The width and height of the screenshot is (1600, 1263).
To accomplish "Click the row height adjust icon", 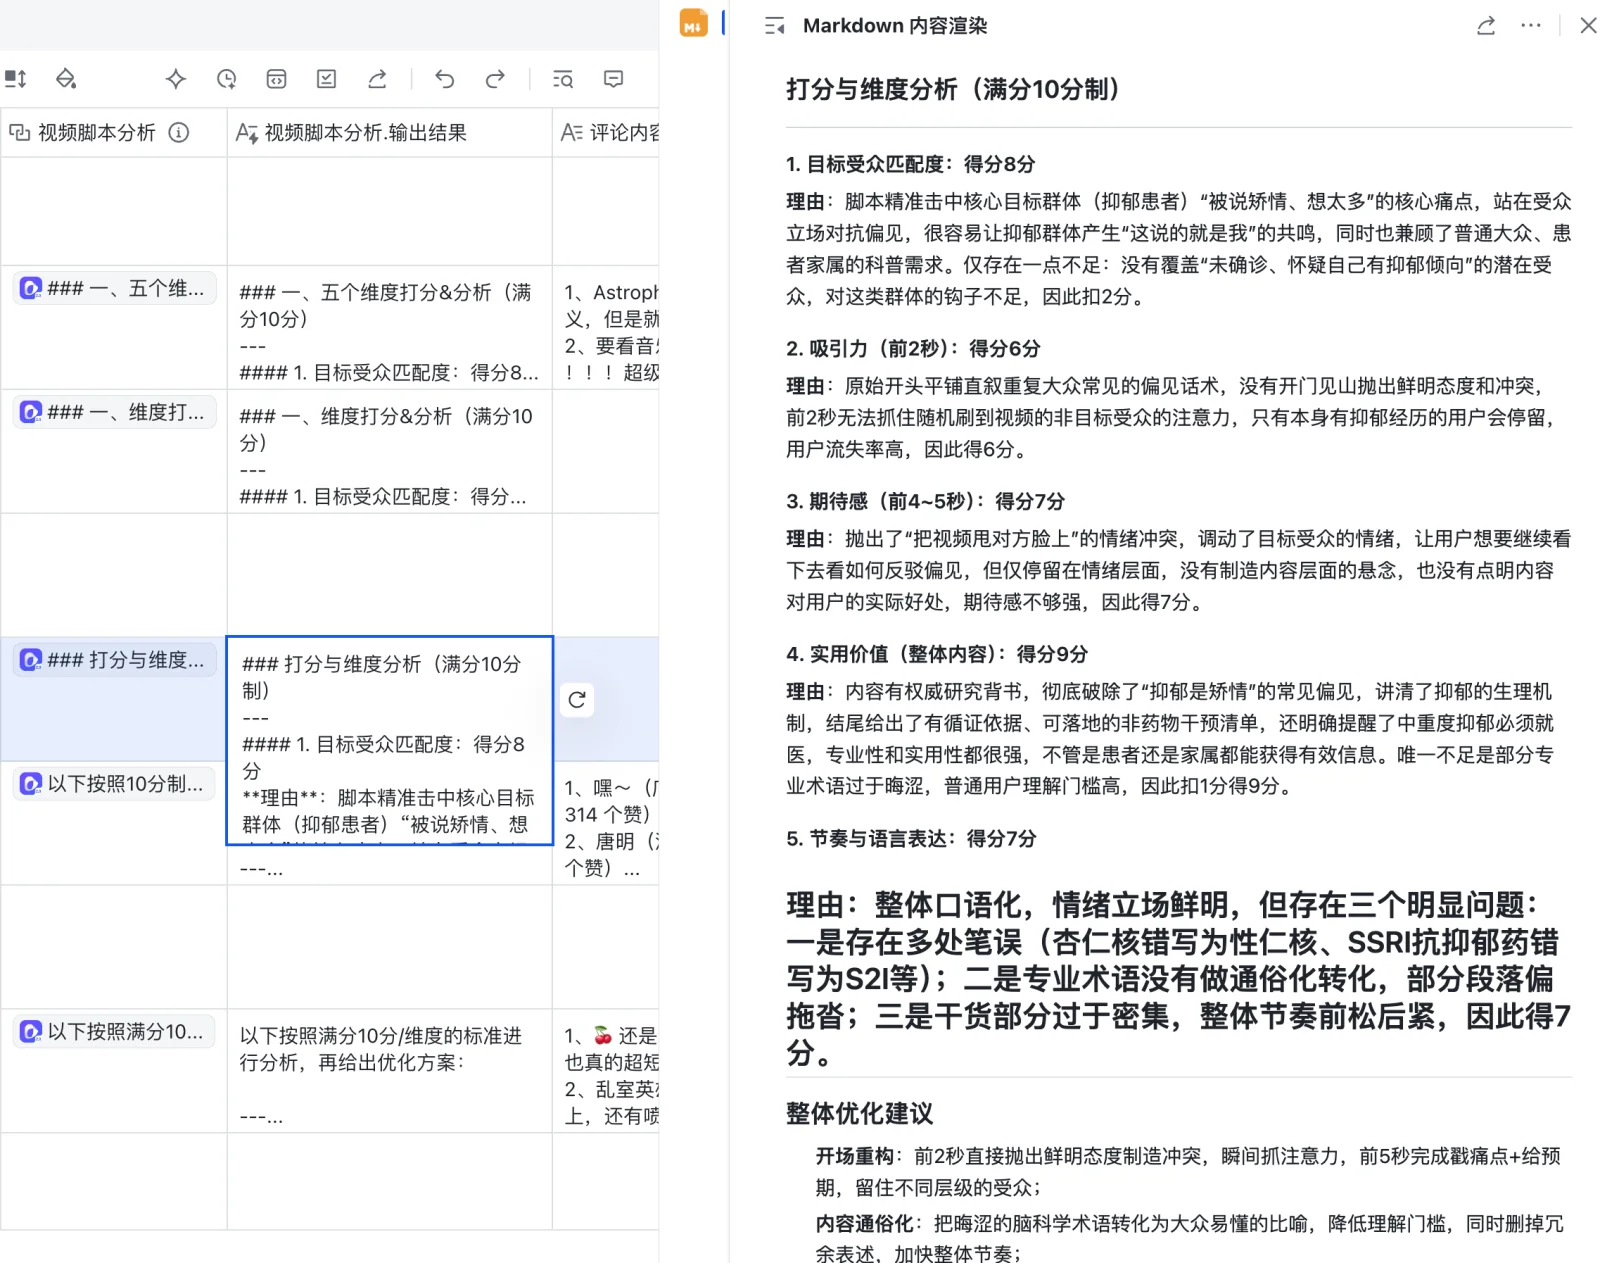I will 16,79.
